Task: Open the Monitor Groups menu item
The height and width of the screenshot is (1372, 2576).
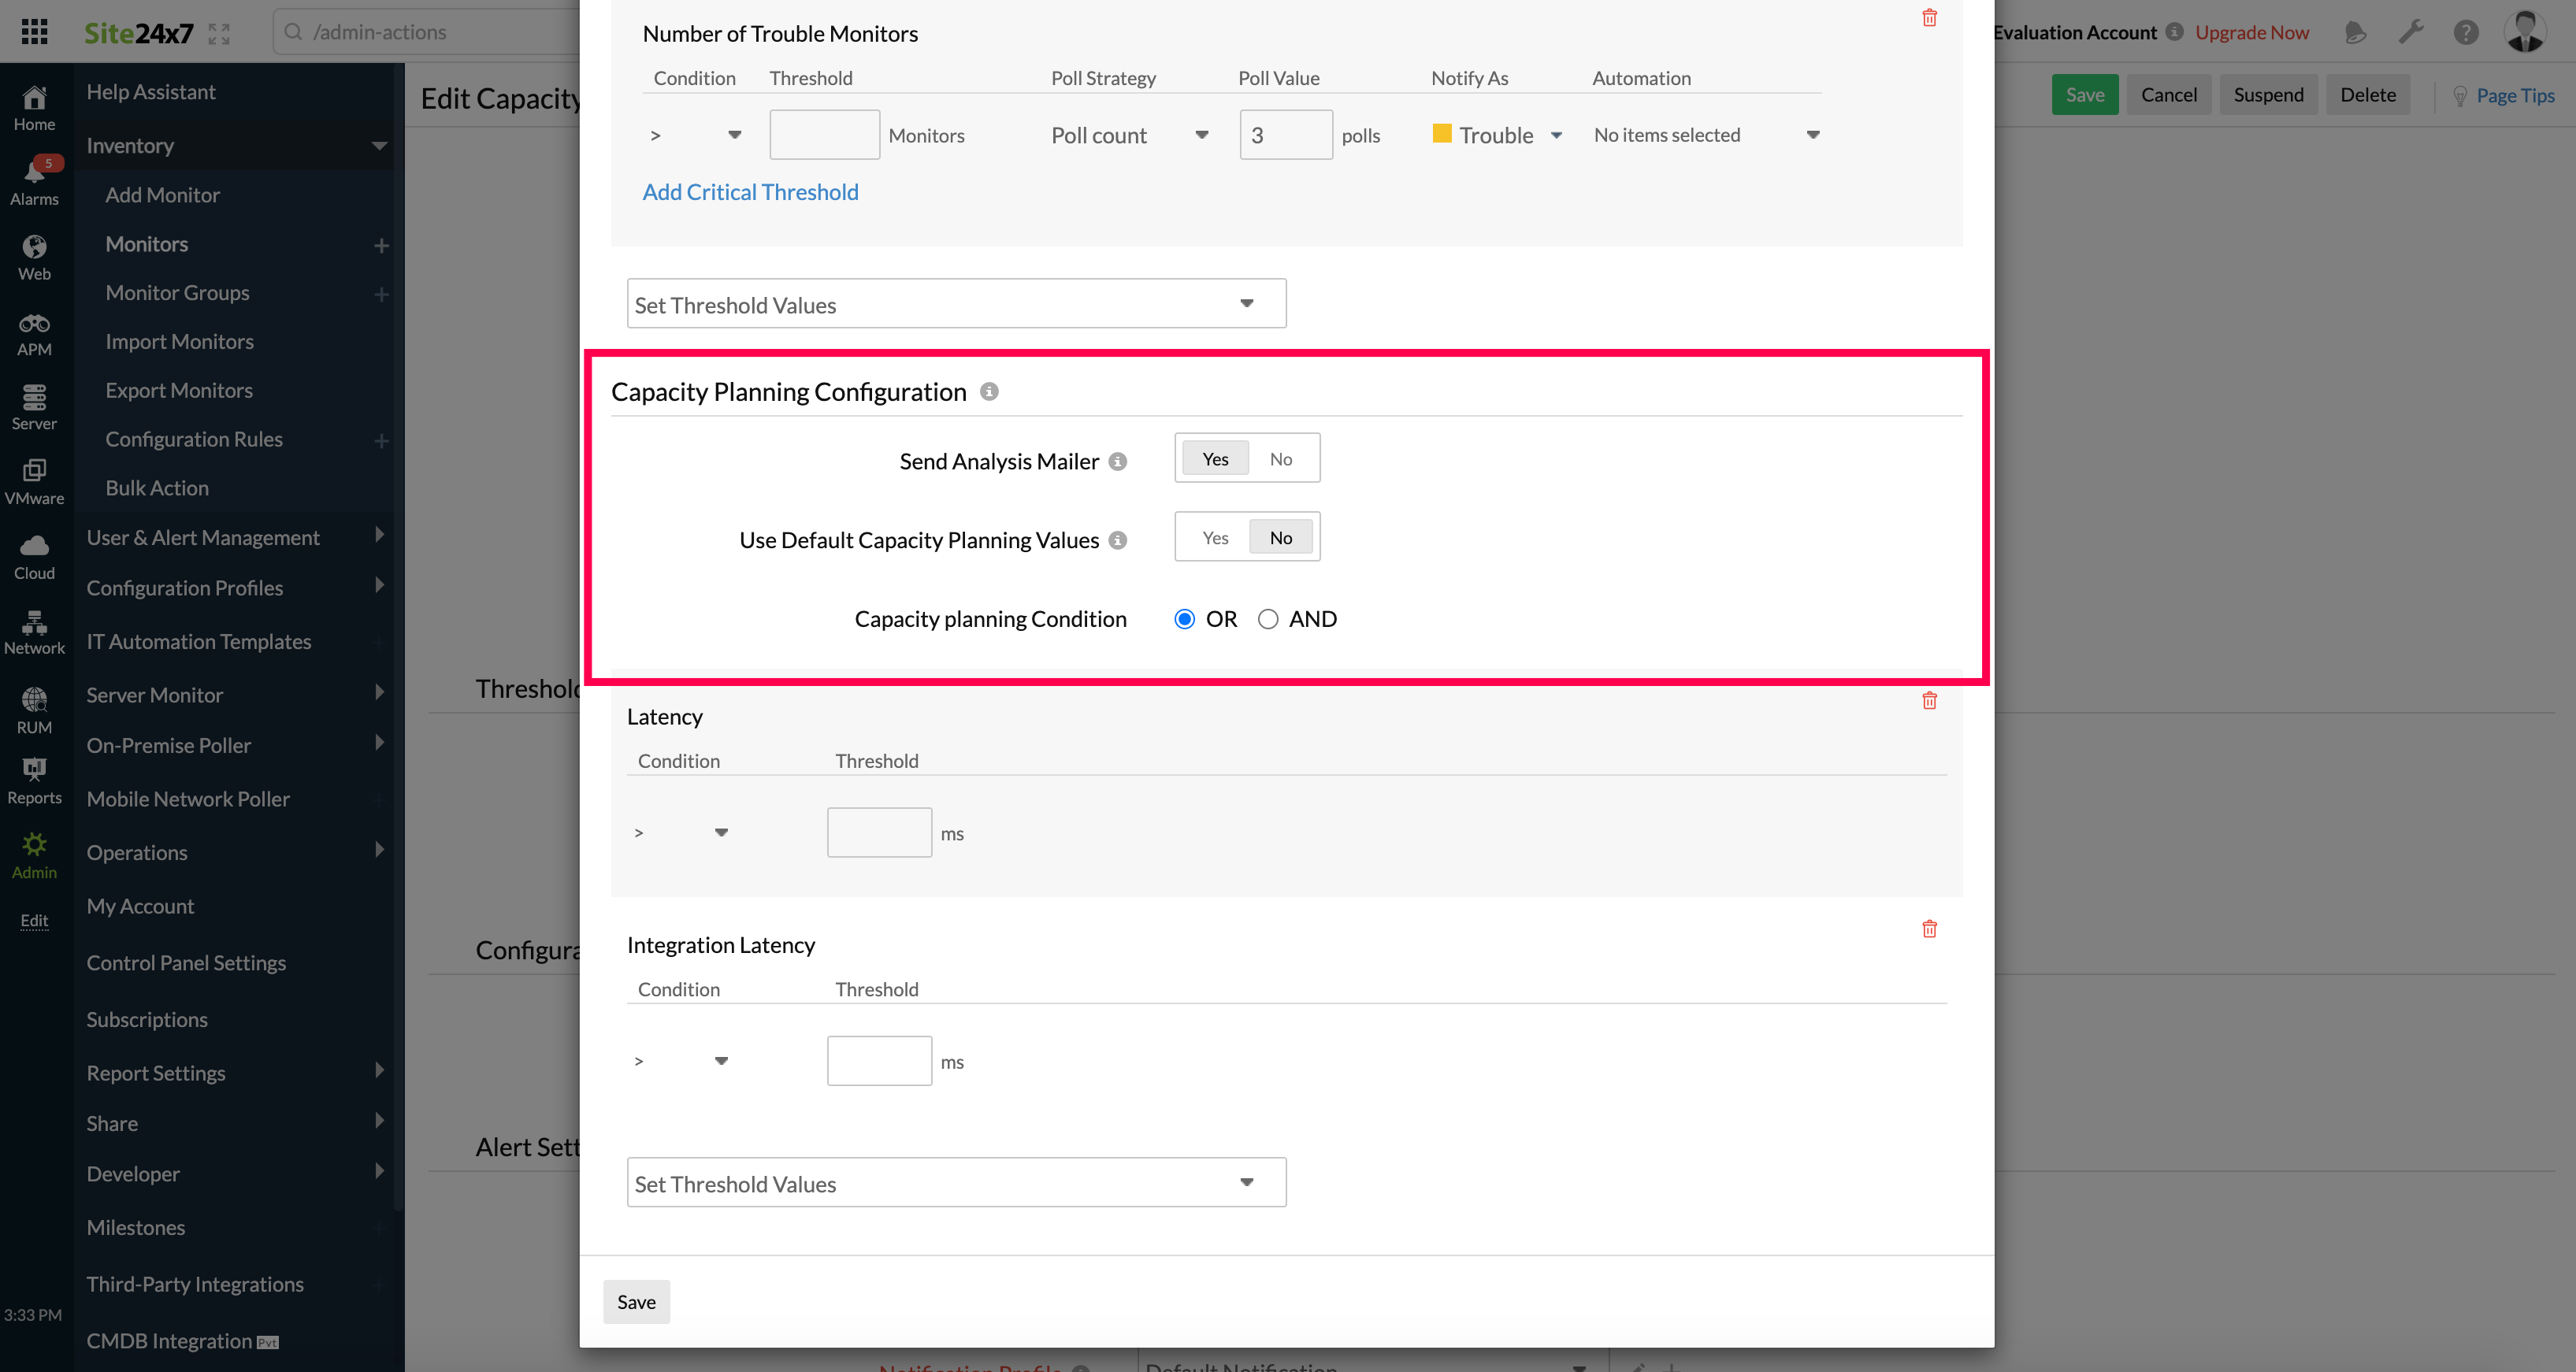Action: [x=178, y=292]
